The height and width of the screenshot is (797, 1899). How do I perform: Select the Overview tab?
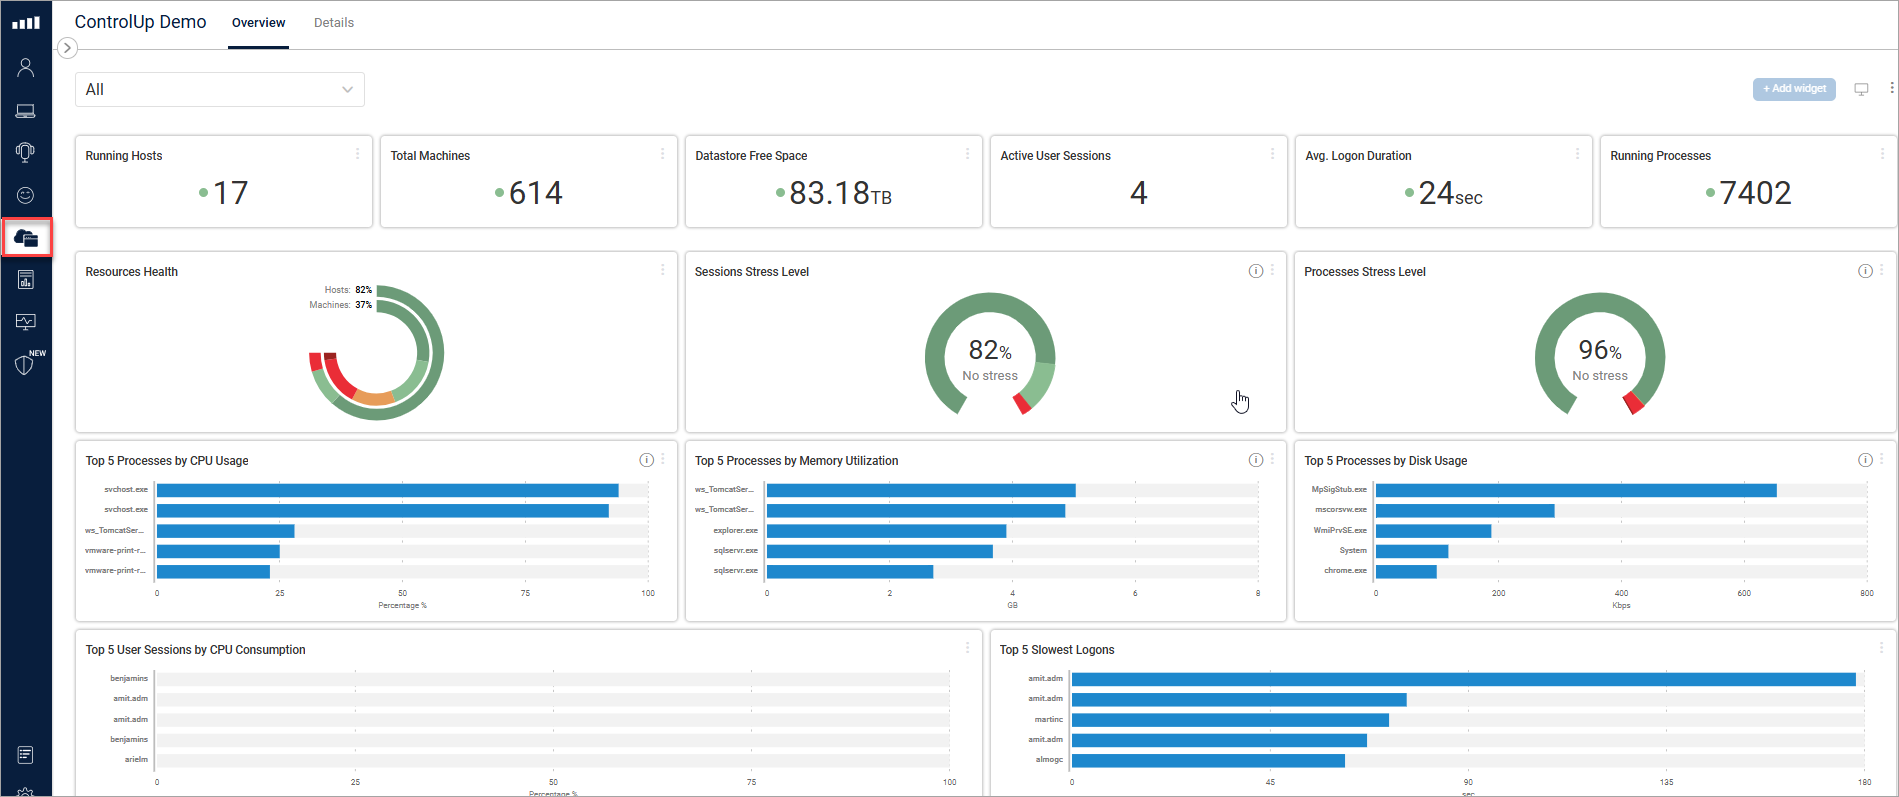258,23
